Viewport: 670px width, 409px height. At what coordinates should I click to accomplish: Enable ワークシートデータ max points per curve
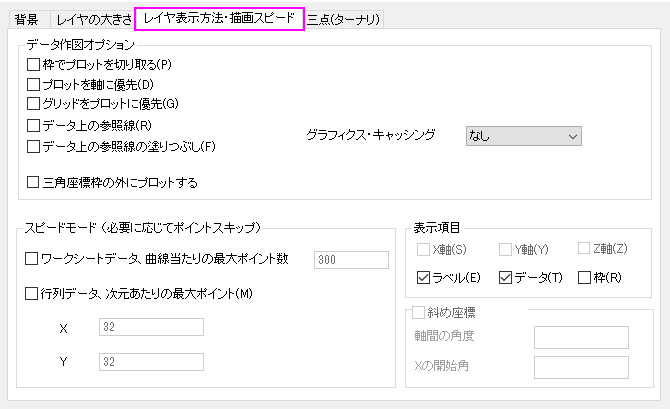31,259
